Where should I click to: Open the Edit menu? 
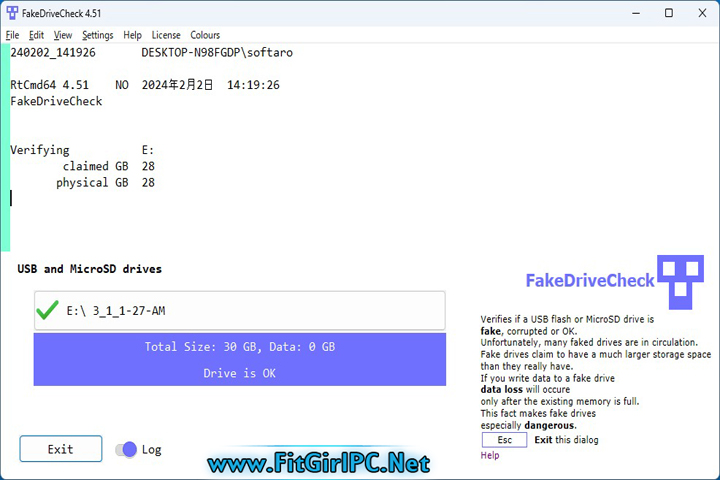click(x=36, y=35)
